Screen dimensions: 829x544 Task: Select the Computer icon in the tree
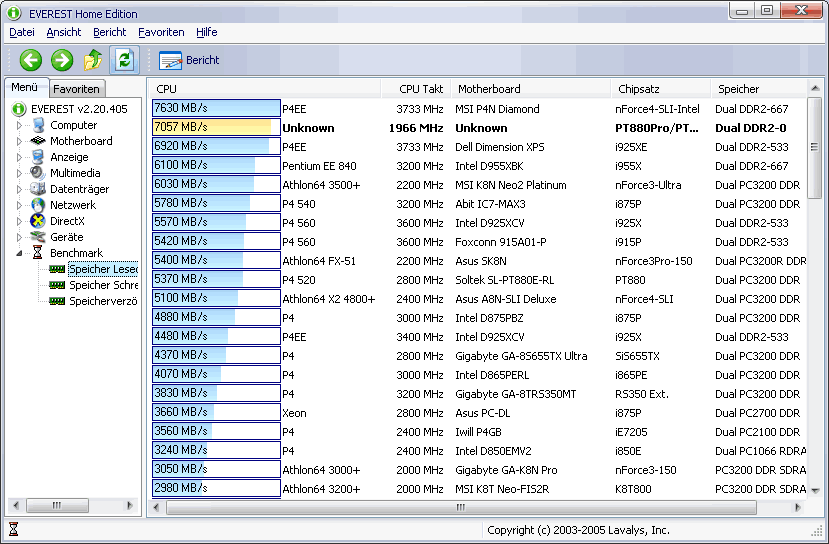click(x=38, y=125)
